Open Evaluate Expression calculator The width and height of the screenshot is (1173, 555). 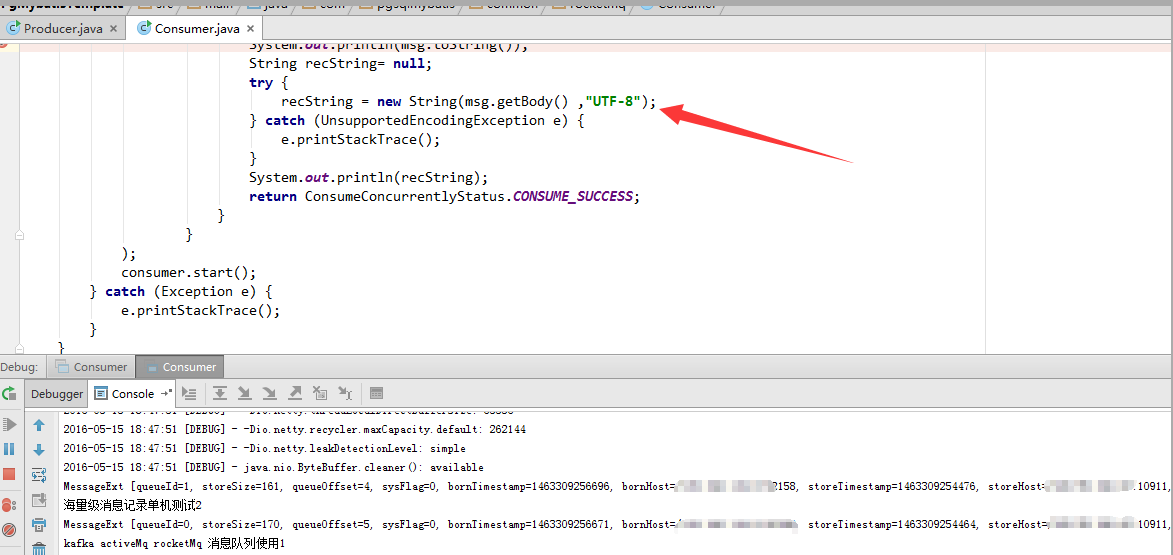point(376,393)
